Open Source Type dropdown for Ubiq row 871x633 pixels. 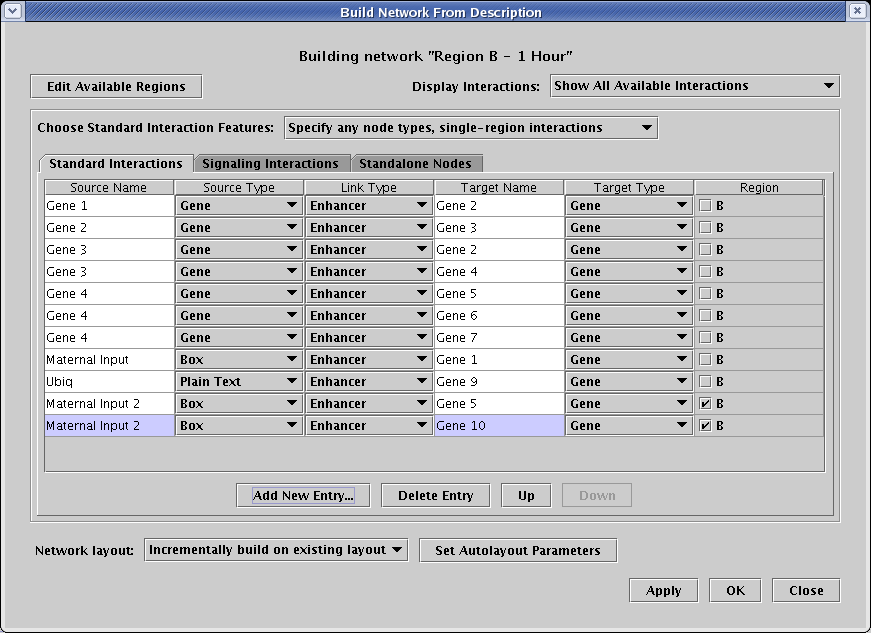[x=239, y=382]
